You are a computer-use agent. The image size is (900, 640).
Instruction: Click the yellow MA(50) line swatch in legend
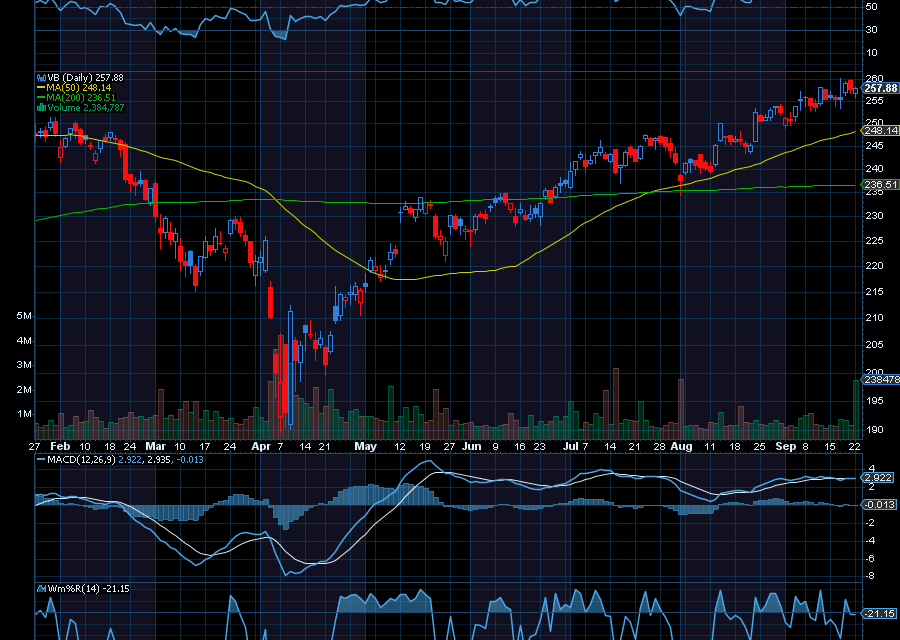click(41, 88)
